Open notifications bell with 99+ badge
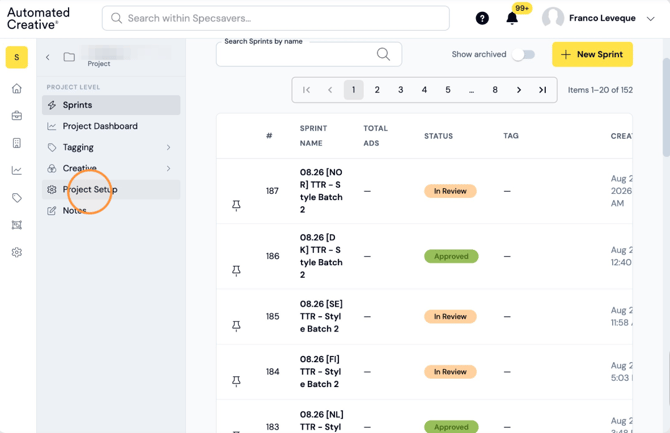The image size is (670, 433). pyautogui.click(x=512, y=18)
